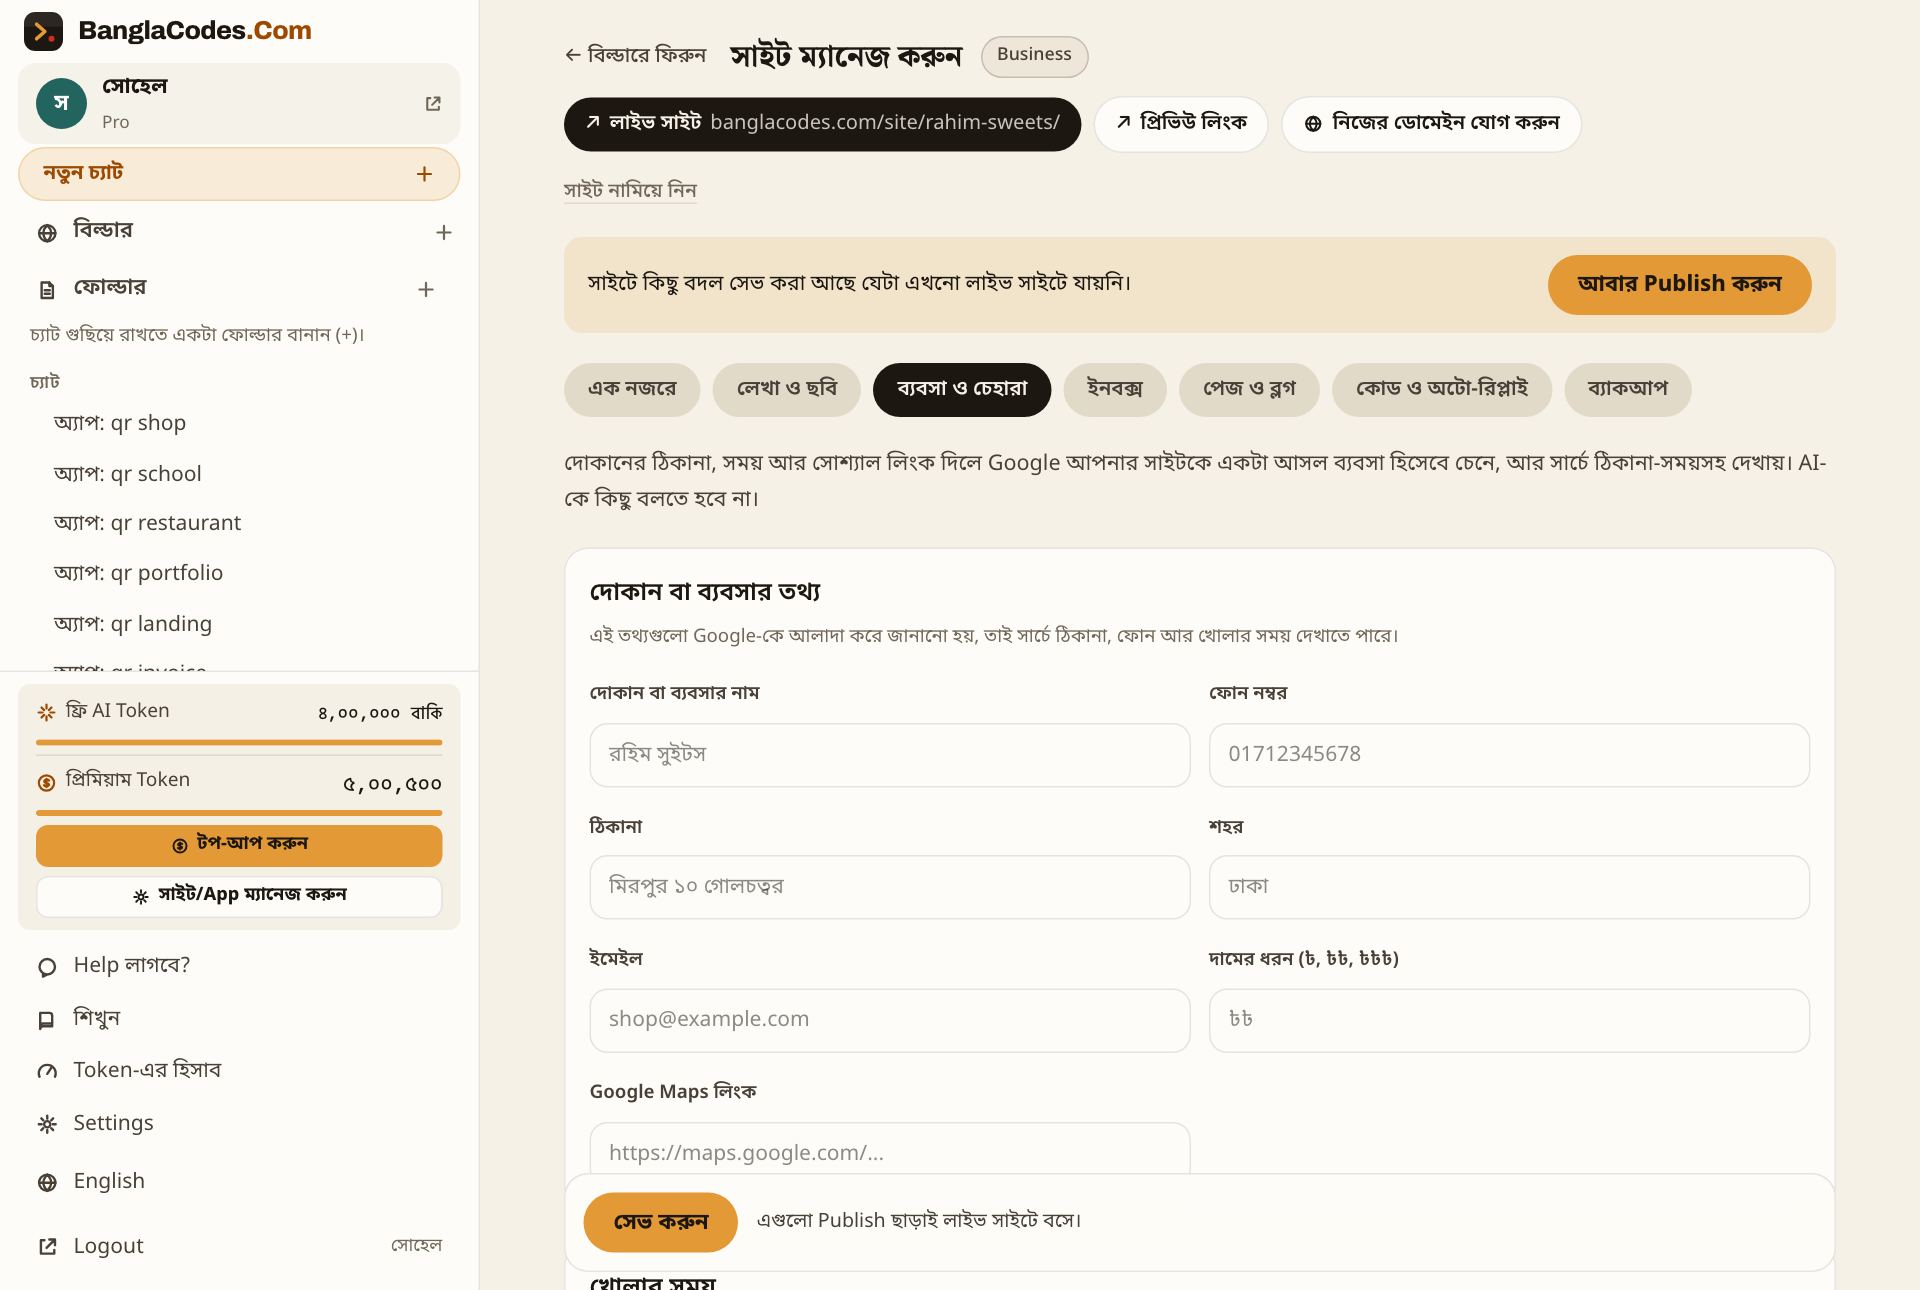Screen dimensions: 1920x1290
Task: Click the সেভ করুন button
Action: (x=660, y=1222)
